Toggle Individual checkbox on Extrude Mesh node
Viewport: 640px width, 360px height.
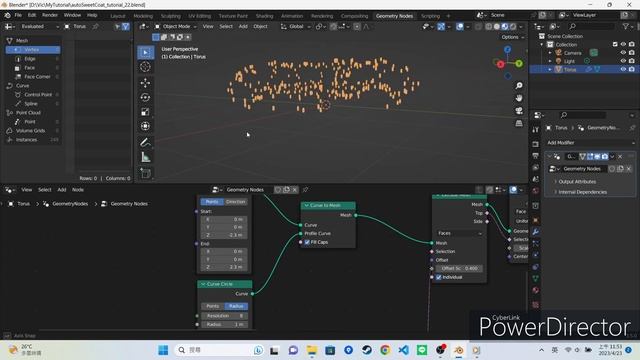point(439,277)
